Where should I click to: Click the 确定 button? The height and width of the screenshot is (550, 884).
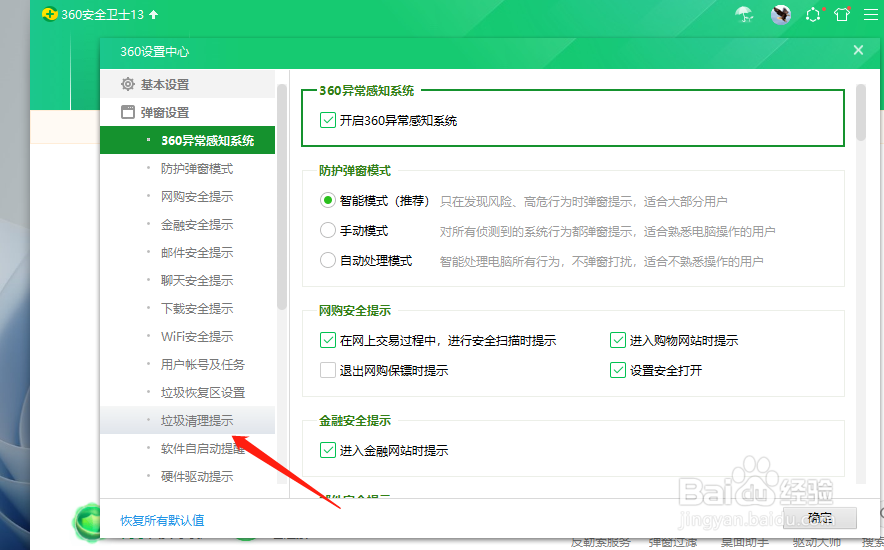820,517
